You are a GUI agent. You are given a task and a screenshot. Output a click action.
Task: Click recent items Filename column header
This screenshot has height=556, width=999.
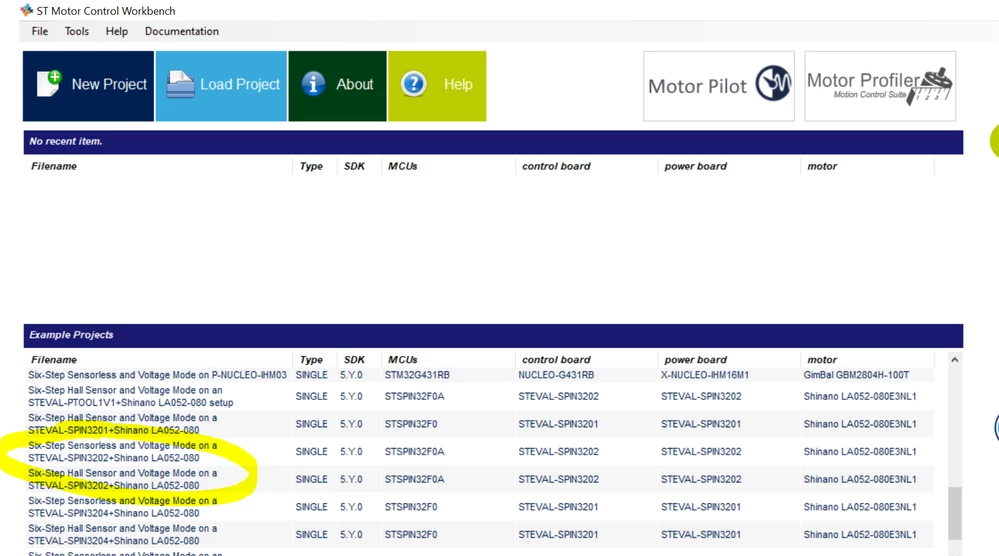click(x=54, y=166)
